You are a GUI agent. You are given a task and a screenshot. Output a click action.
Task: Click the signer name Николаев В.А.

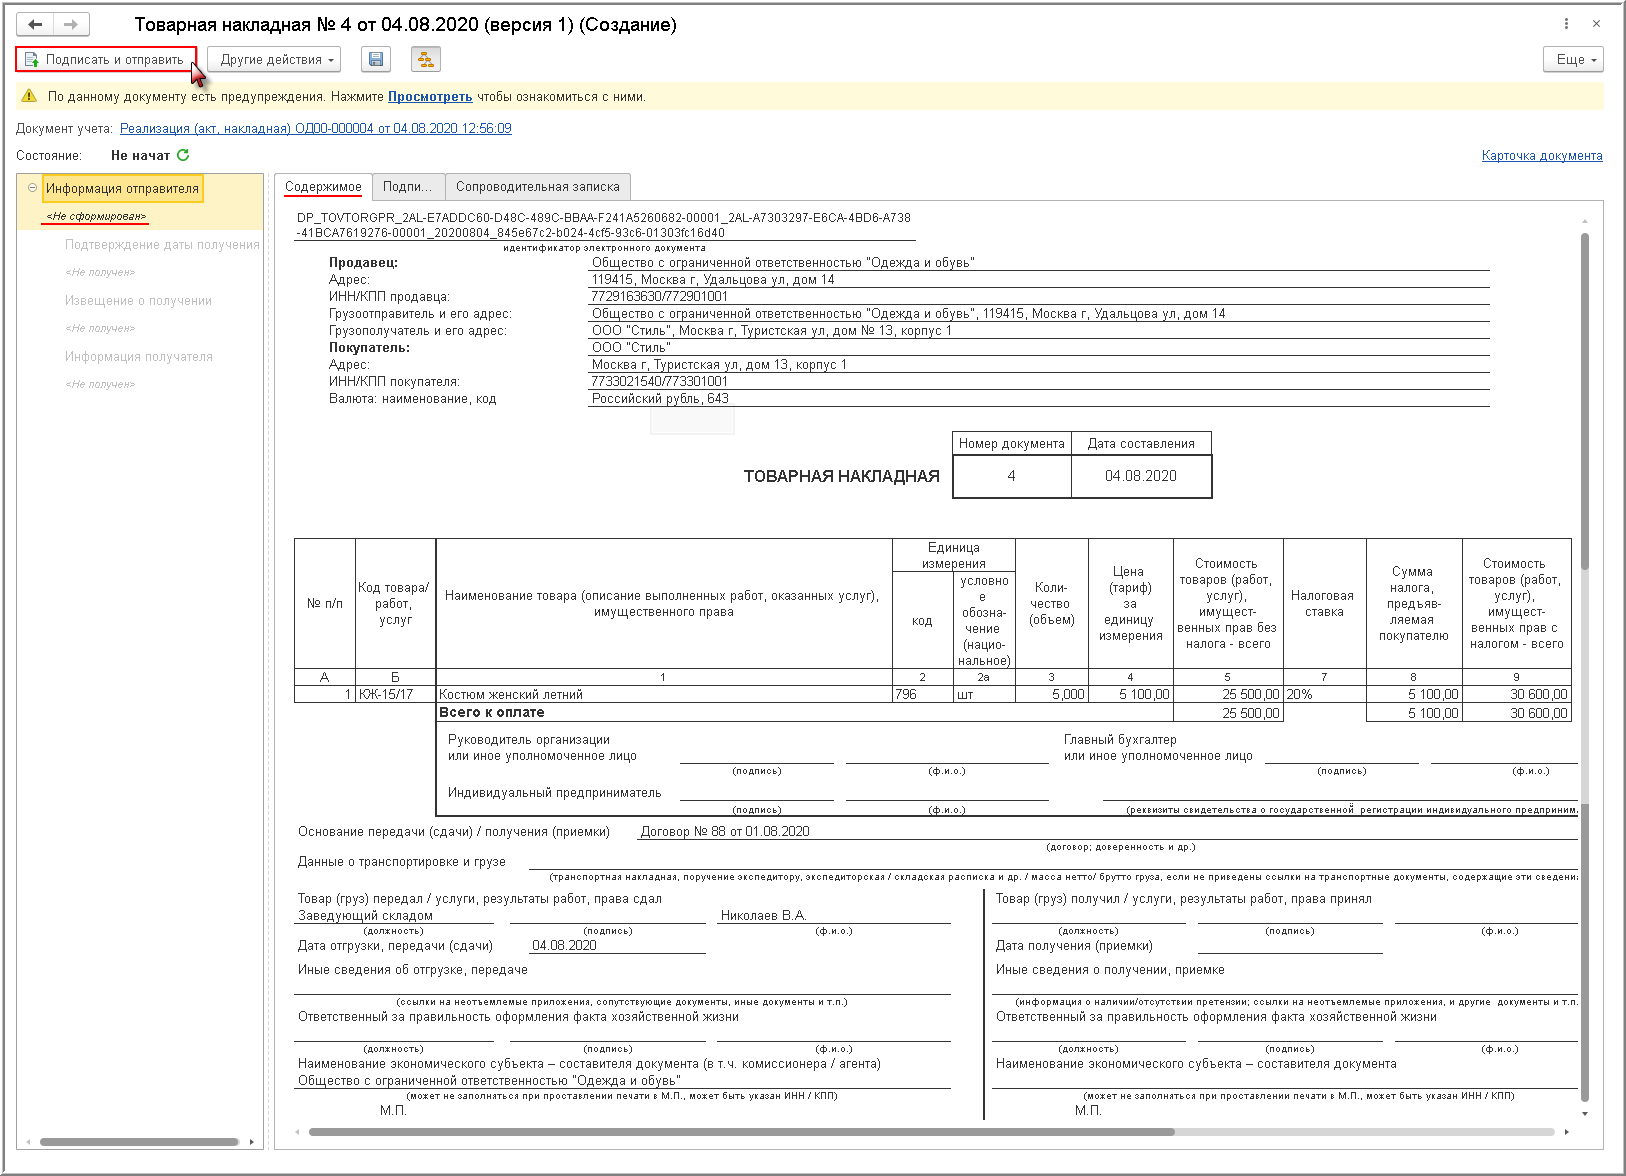click(x=764, y=916)
